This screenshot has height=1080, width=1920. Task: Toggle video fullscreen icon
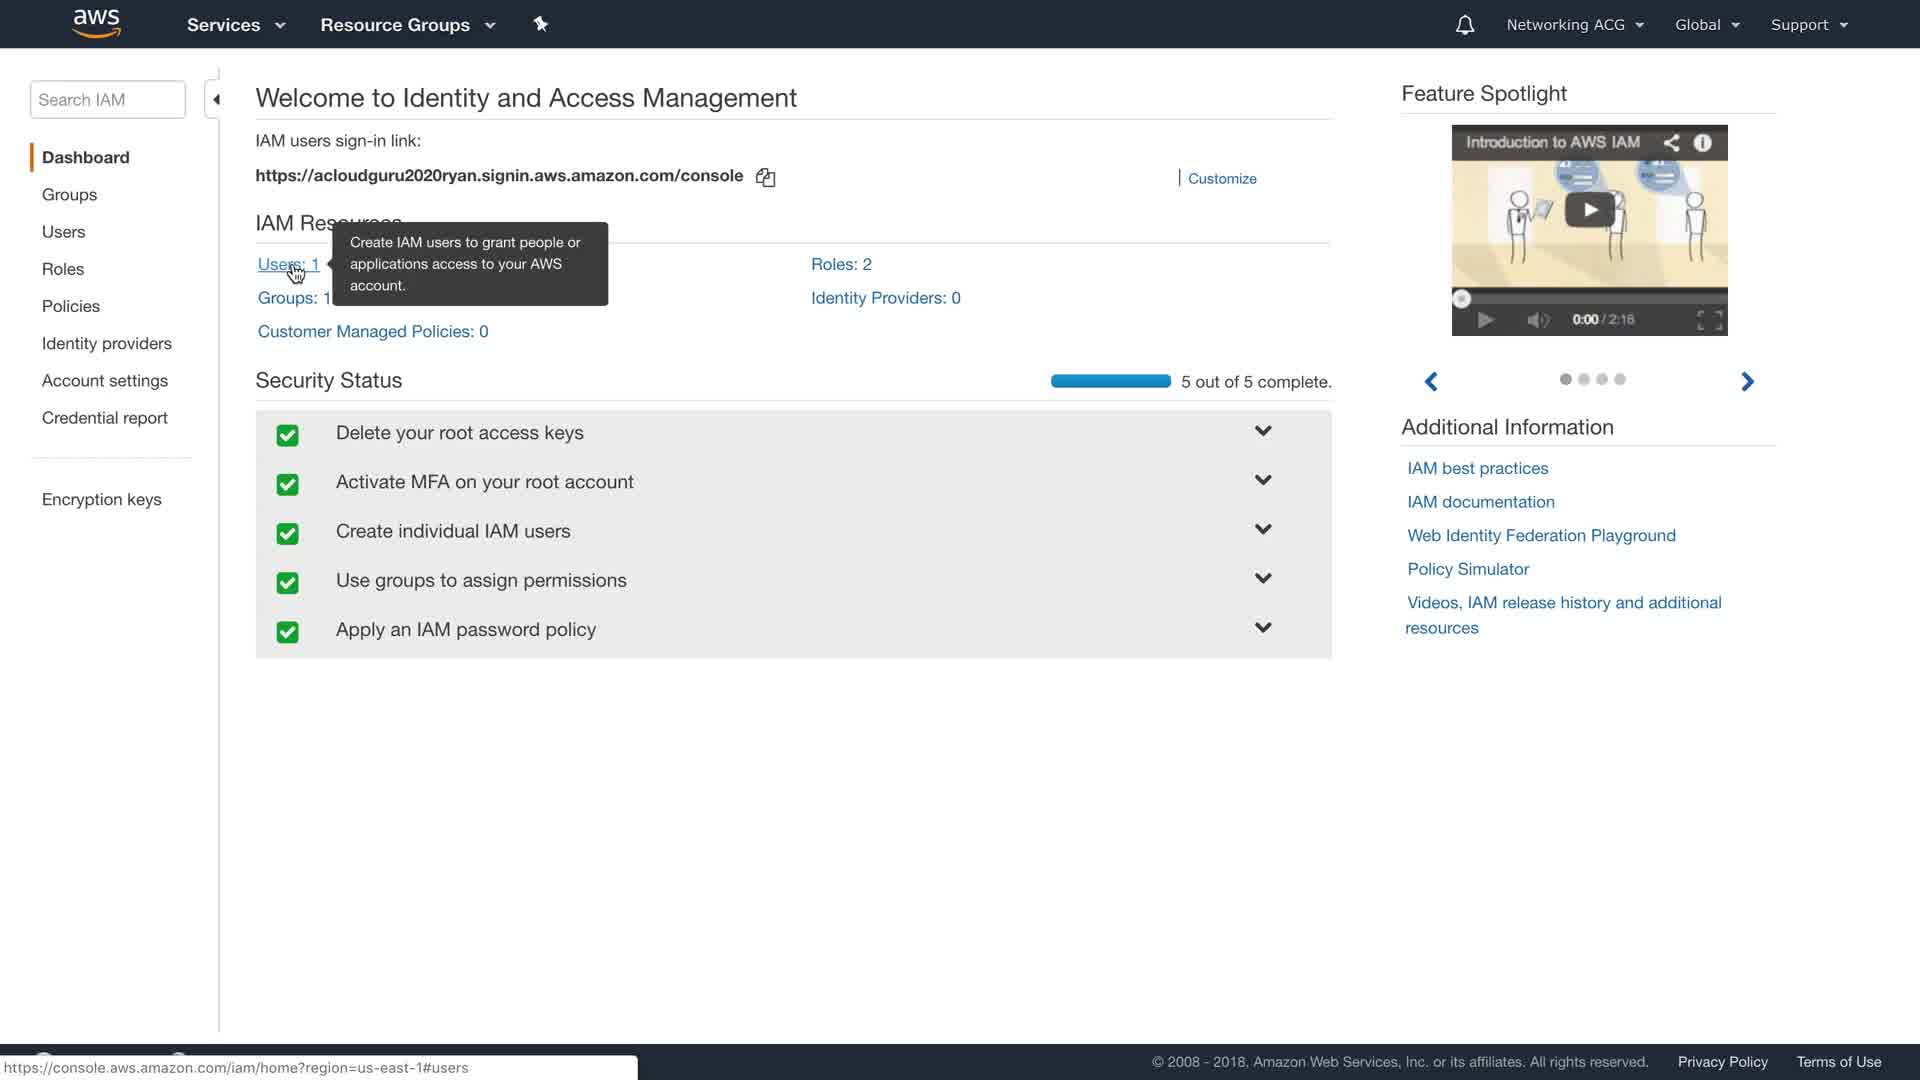pos(1709,320)
